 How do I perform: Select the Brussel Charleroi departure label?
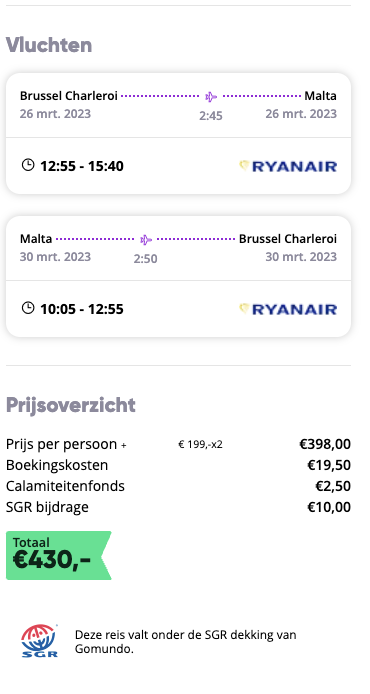(x=69, y=96)
